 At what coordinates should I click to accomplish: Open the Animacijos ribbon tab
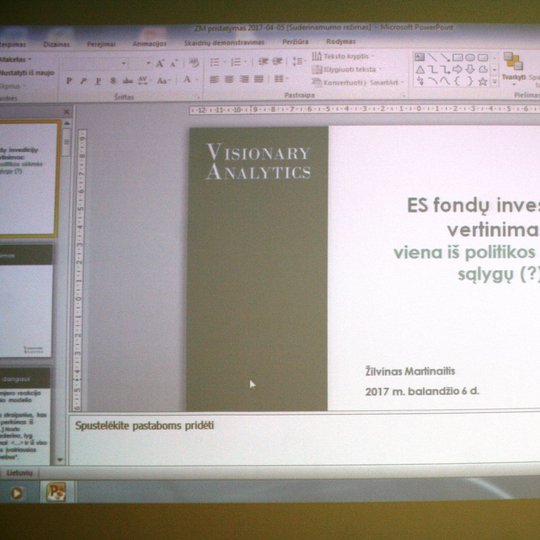point(149,44)
